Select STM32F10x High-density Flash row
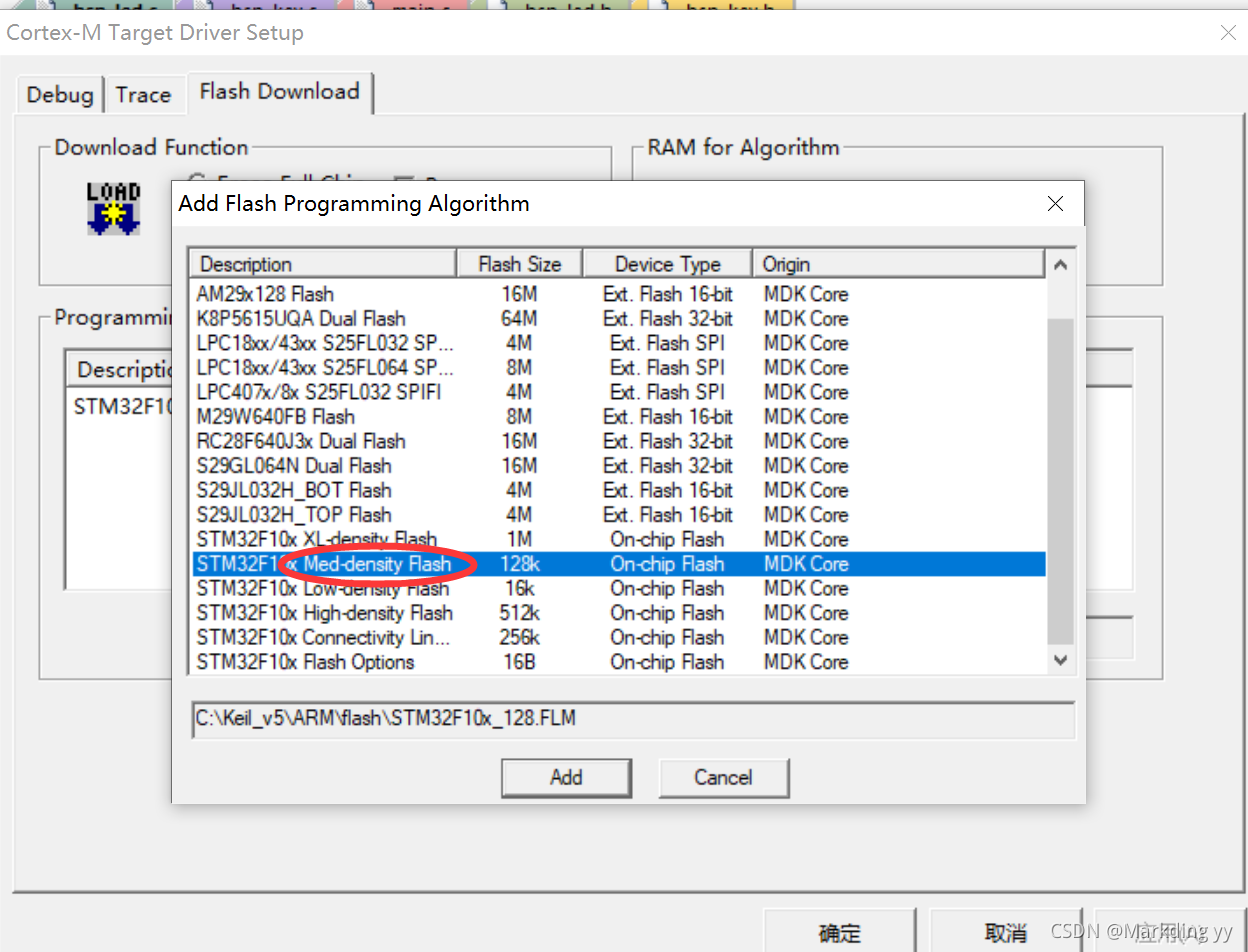 click(618, 613)
